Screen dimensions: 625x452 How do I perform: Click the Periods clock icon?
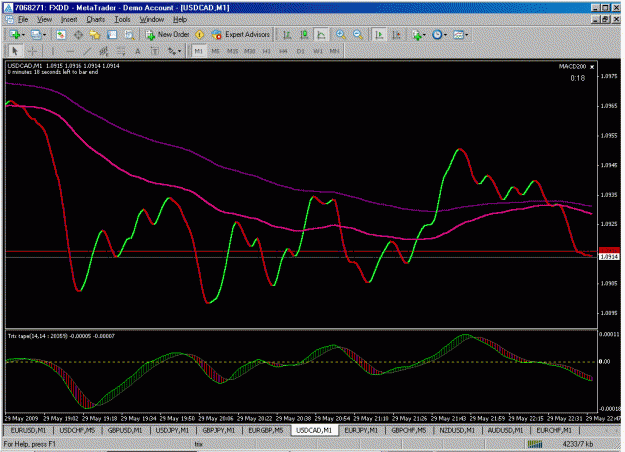(x=437, y=35)
